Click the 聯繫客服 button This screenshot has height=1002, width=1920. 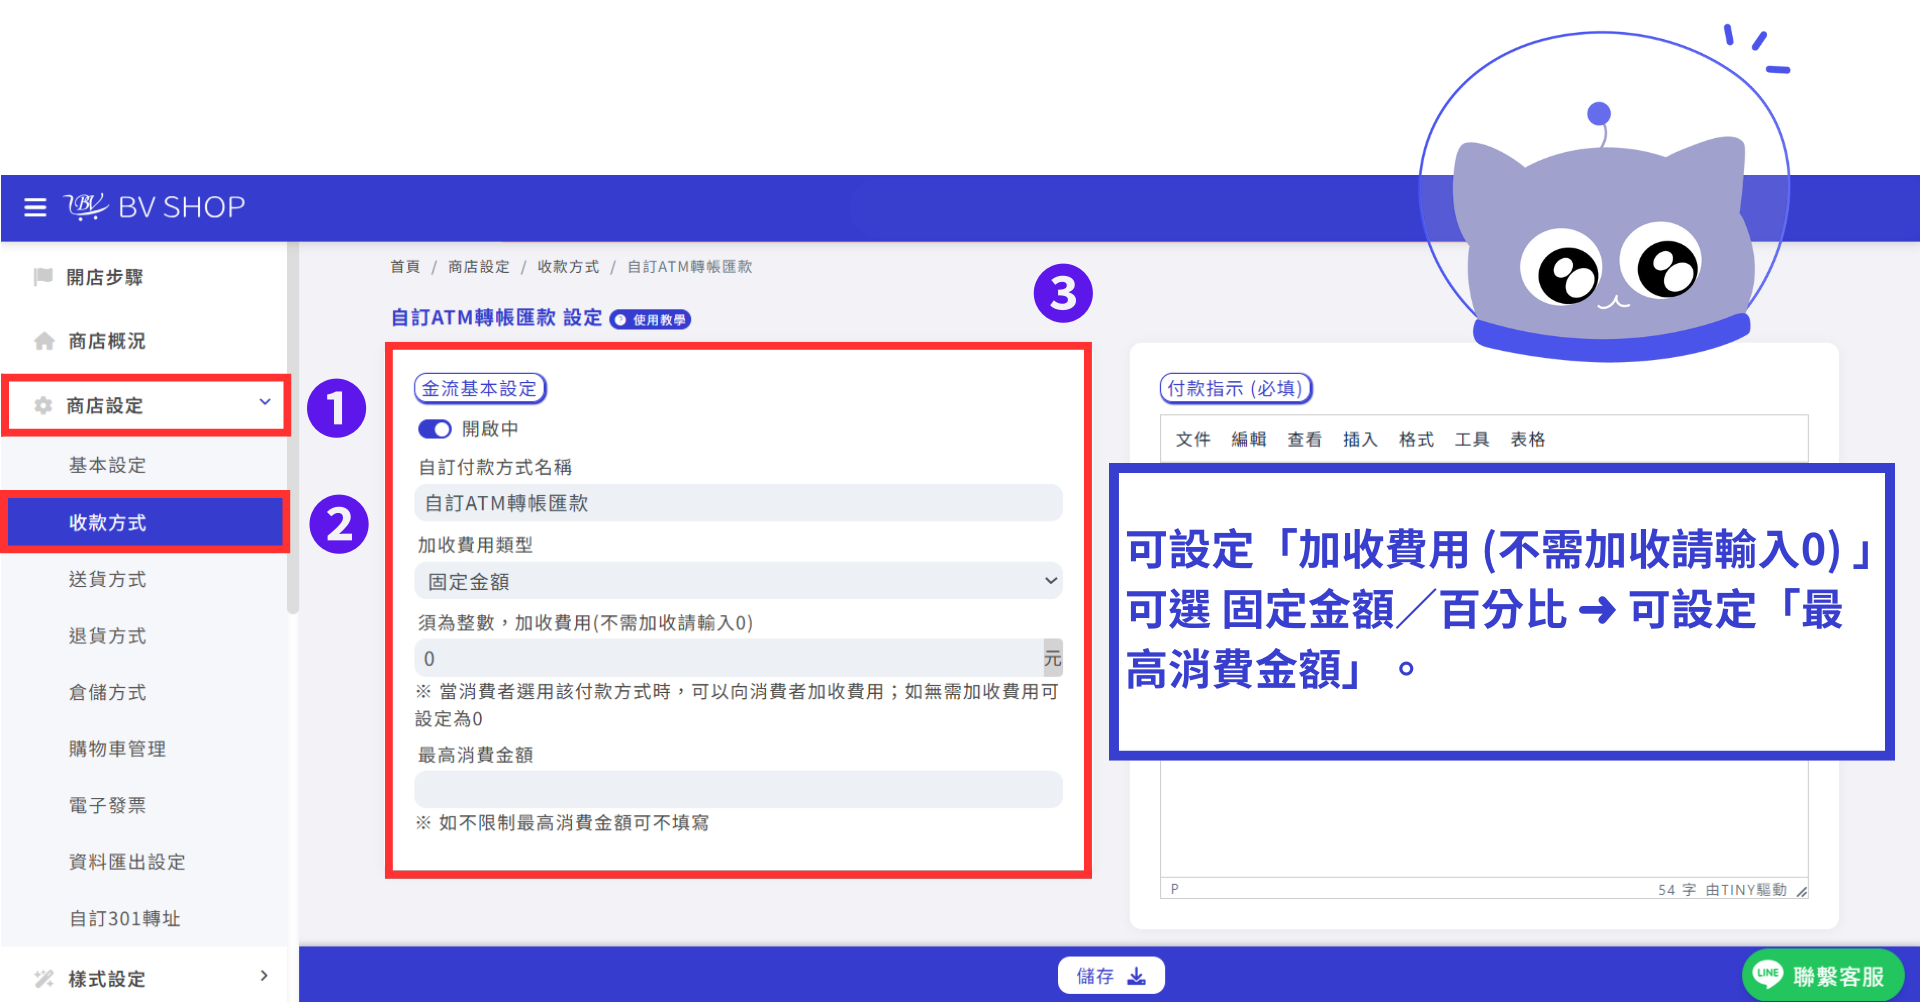click(x=1822, y=975)
